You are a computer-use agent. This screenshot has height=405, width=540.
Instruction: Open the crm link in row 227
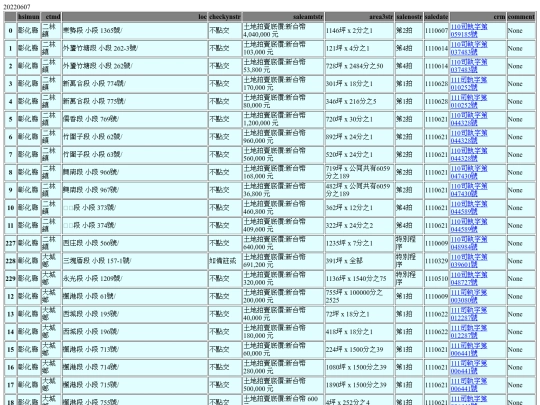click(x=469, y=243)
